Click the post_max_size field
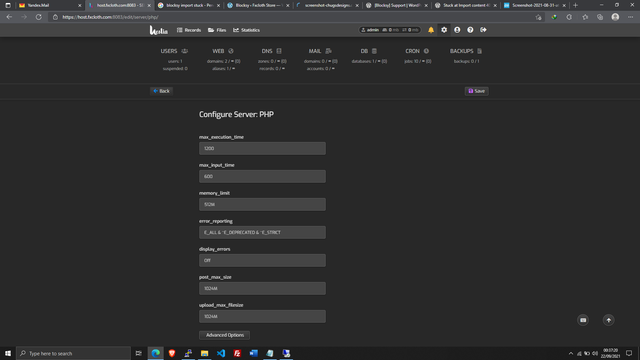Viewport: 640px width, 360px height. click(262, 288)
